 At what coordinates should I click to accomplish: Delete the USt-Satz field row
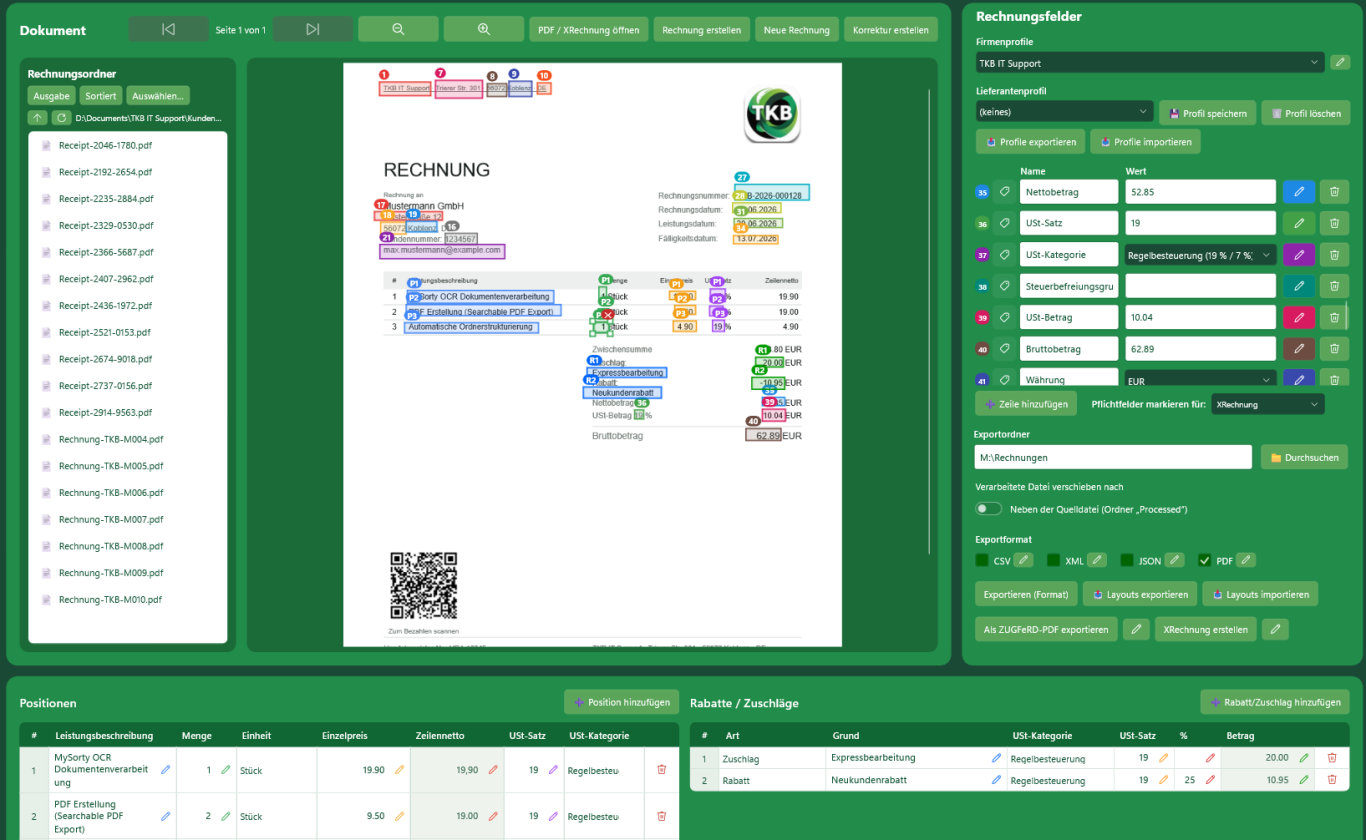pyautogui.click(x=1334, y=223)
